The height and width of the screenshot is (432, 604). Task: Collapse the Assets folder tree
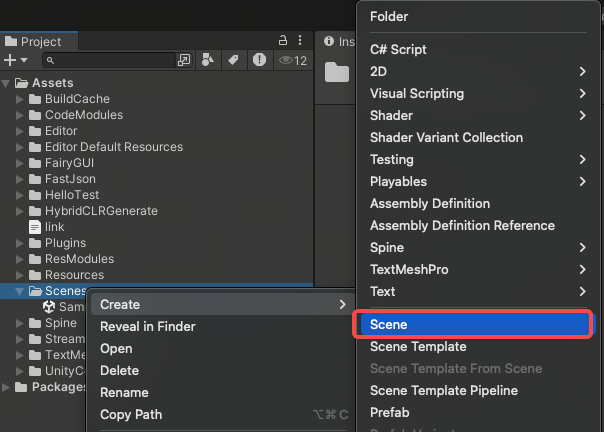pyautogui.click(x=7, y=83)
